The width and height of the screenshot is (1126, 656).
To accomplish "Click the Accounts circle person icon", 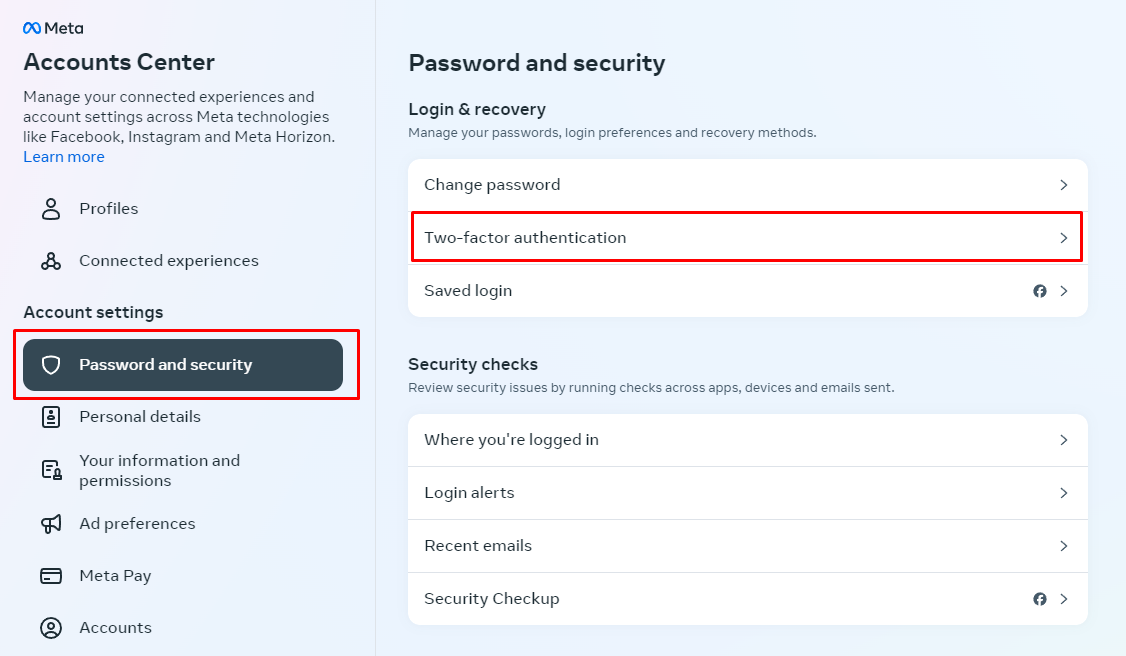I will coord(51,628).
